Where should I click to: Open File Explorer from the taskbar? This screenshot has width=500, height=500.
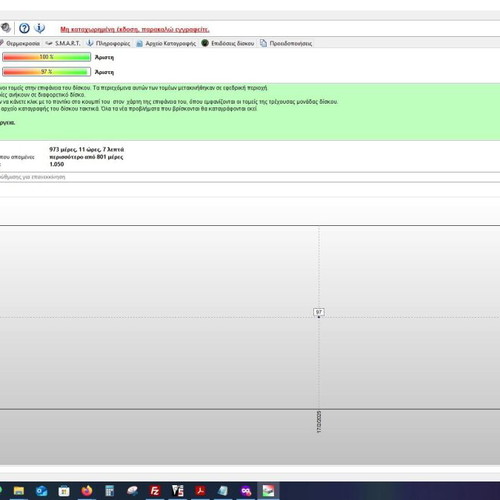coord(19,491)
